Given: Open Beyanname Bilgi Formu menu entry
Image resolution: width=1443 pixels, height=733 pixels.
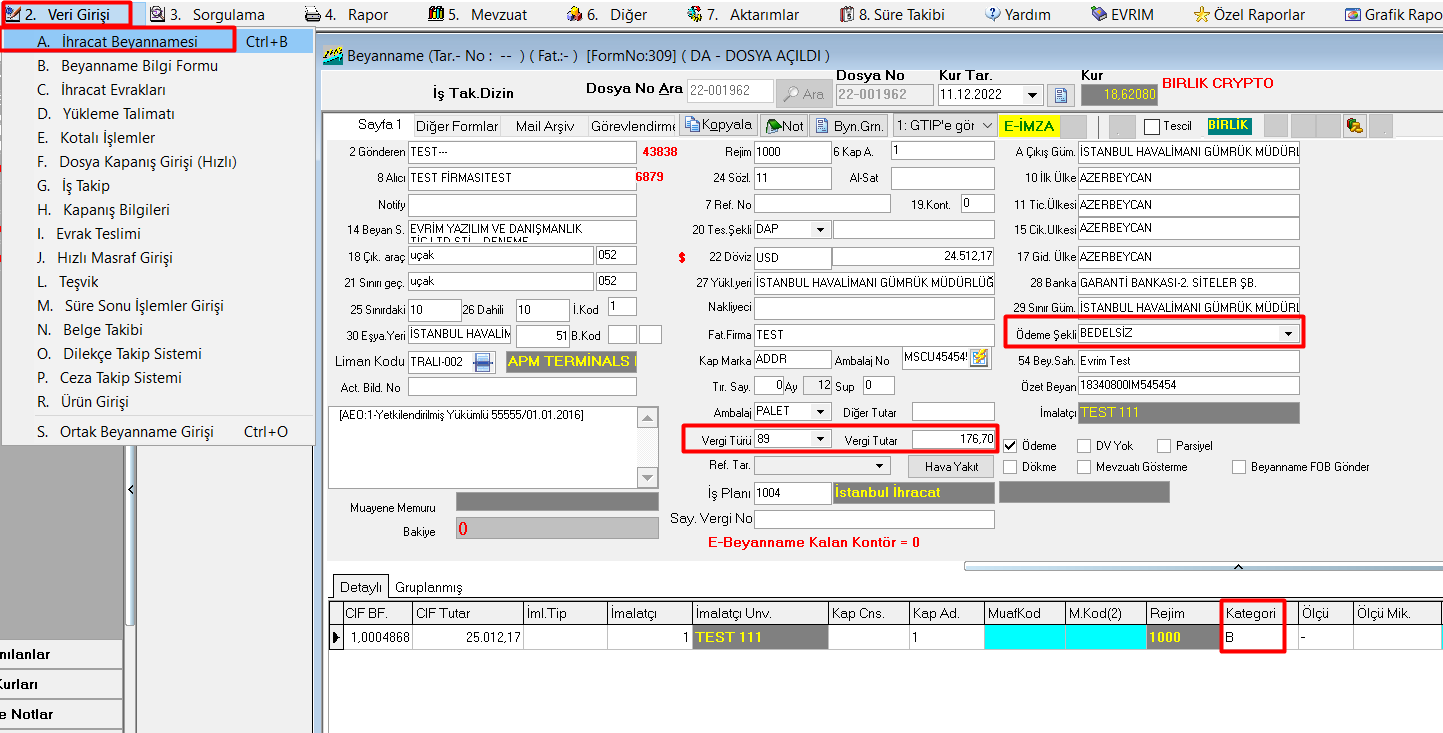Looking at the screenshot, I should pos(157,66).
